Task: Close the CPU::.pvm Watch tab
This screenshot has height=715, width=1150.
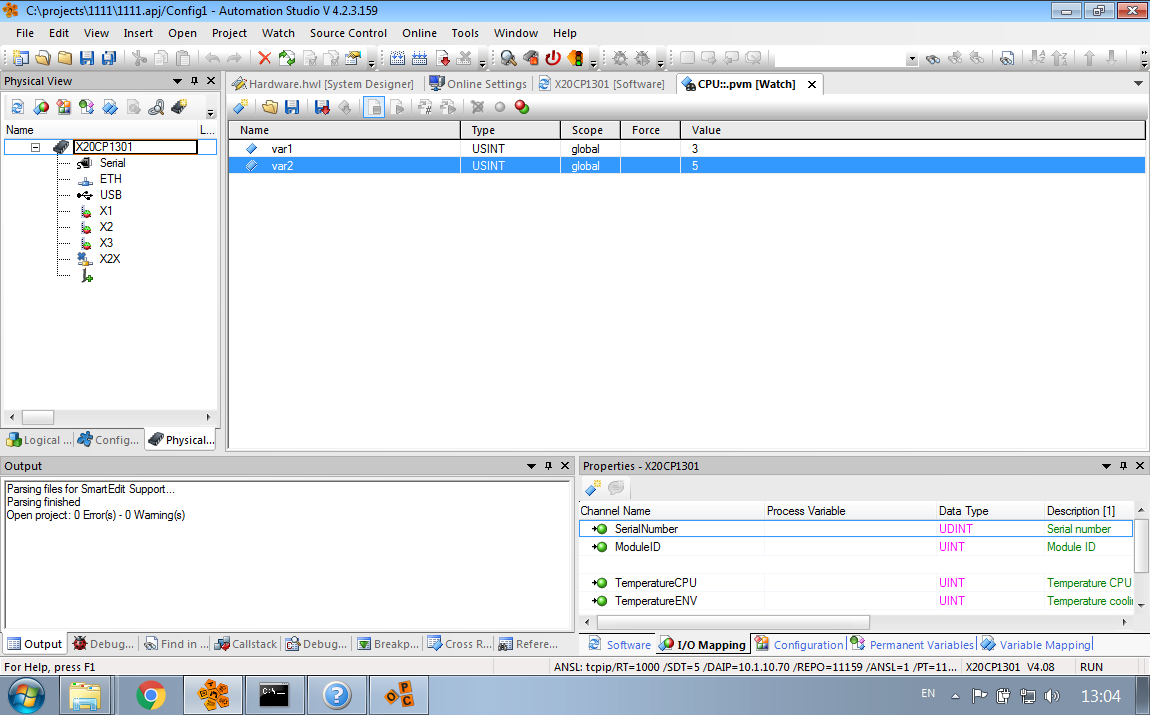Action: (x=812, y=84)
